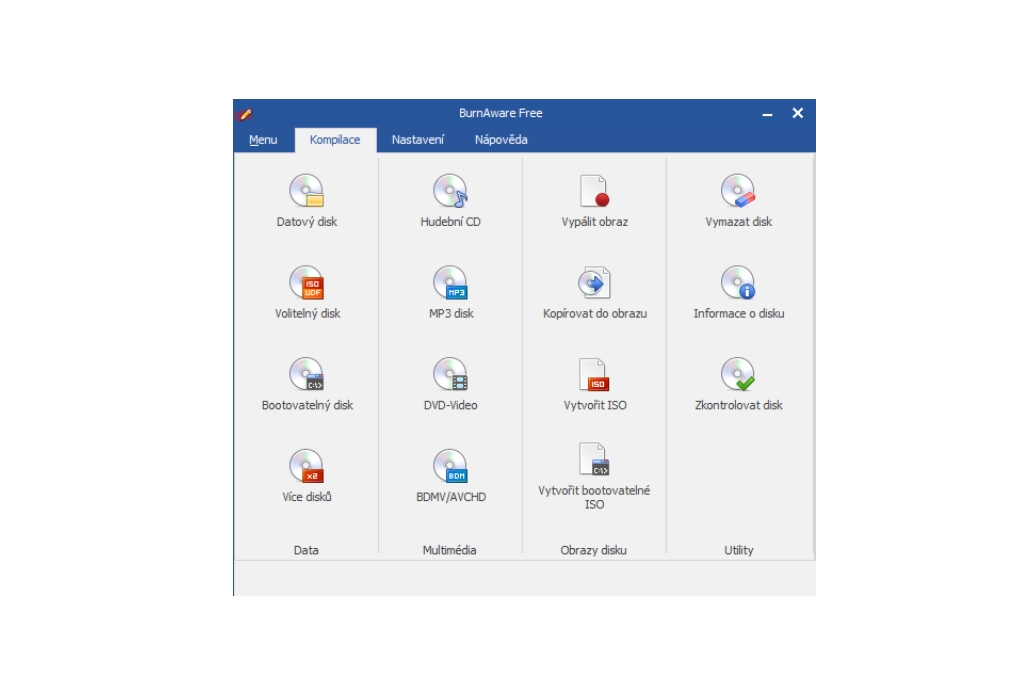Open the Datový disk tool
Screen dimensions: 1024x700
click(x=306, y=201)
